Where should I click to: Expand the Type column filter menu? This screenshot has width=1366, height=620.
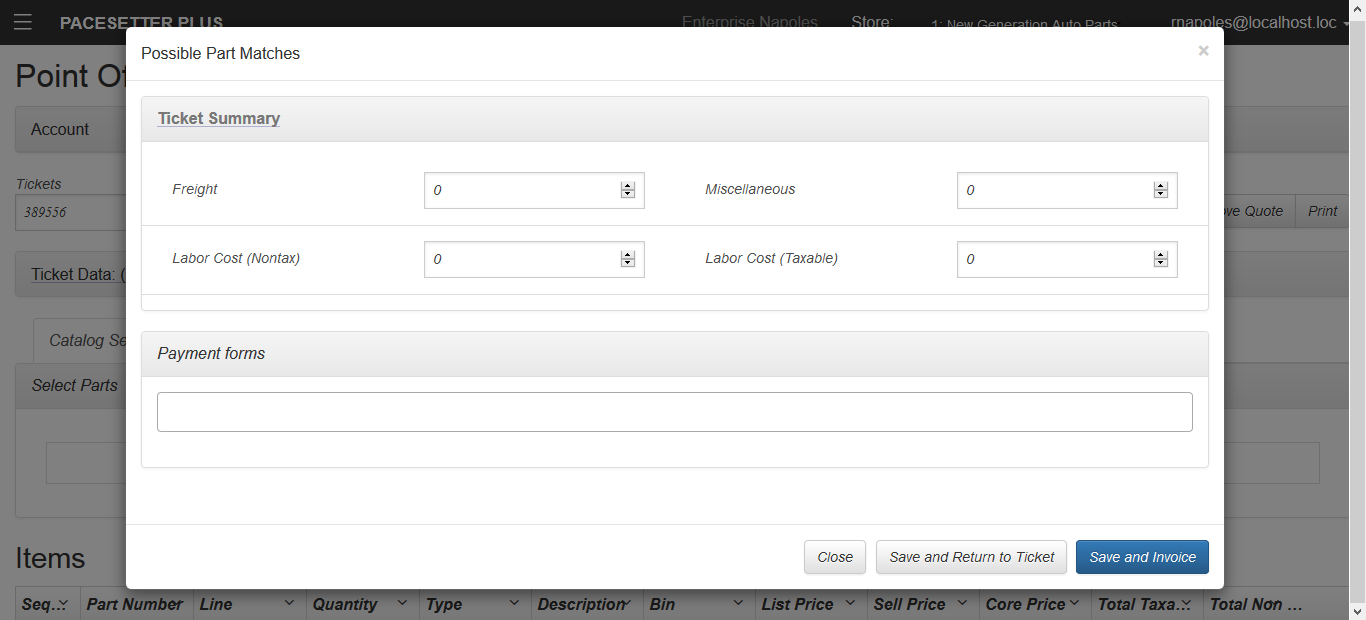click(x=514, y=603)
